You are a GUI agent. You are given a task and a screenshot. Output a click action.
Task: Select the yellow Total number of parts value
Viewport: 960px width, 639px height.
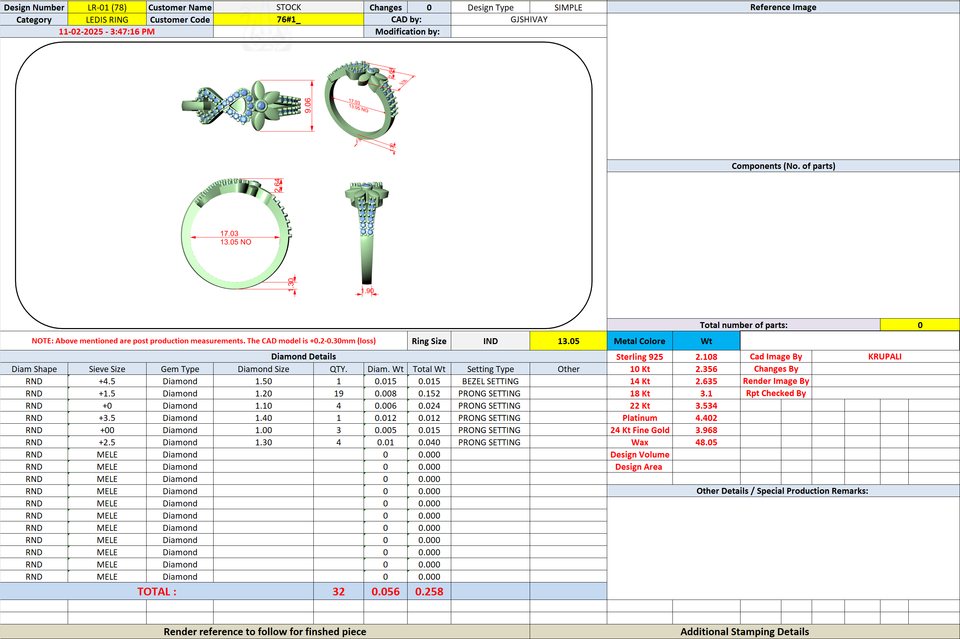tap(920, 325)
